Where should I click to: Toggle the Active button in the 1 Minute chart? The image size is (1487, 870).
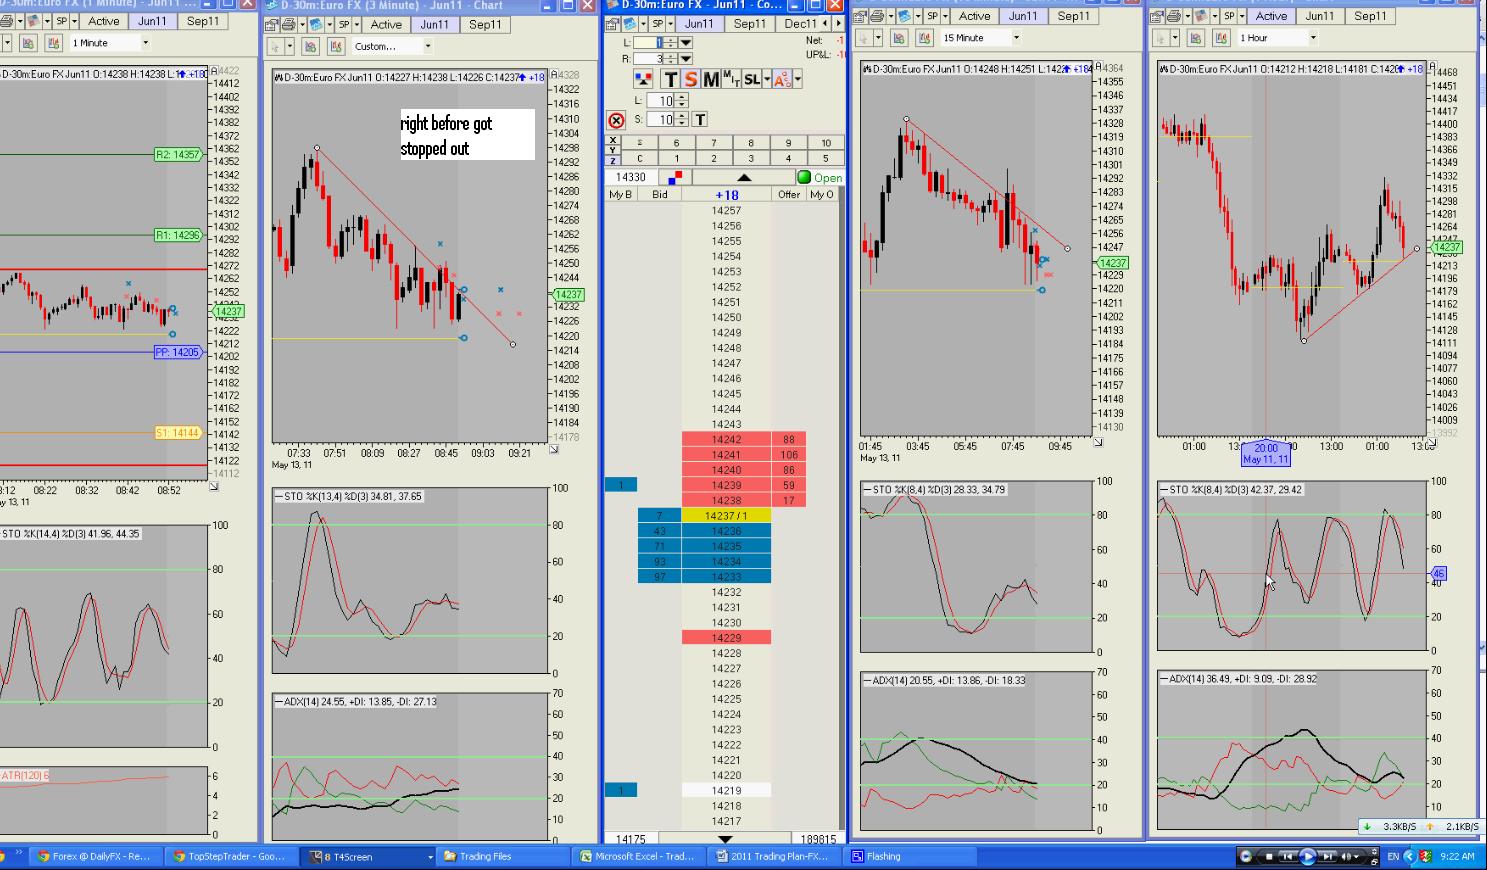pyautogui.click(x=103, y=21)
